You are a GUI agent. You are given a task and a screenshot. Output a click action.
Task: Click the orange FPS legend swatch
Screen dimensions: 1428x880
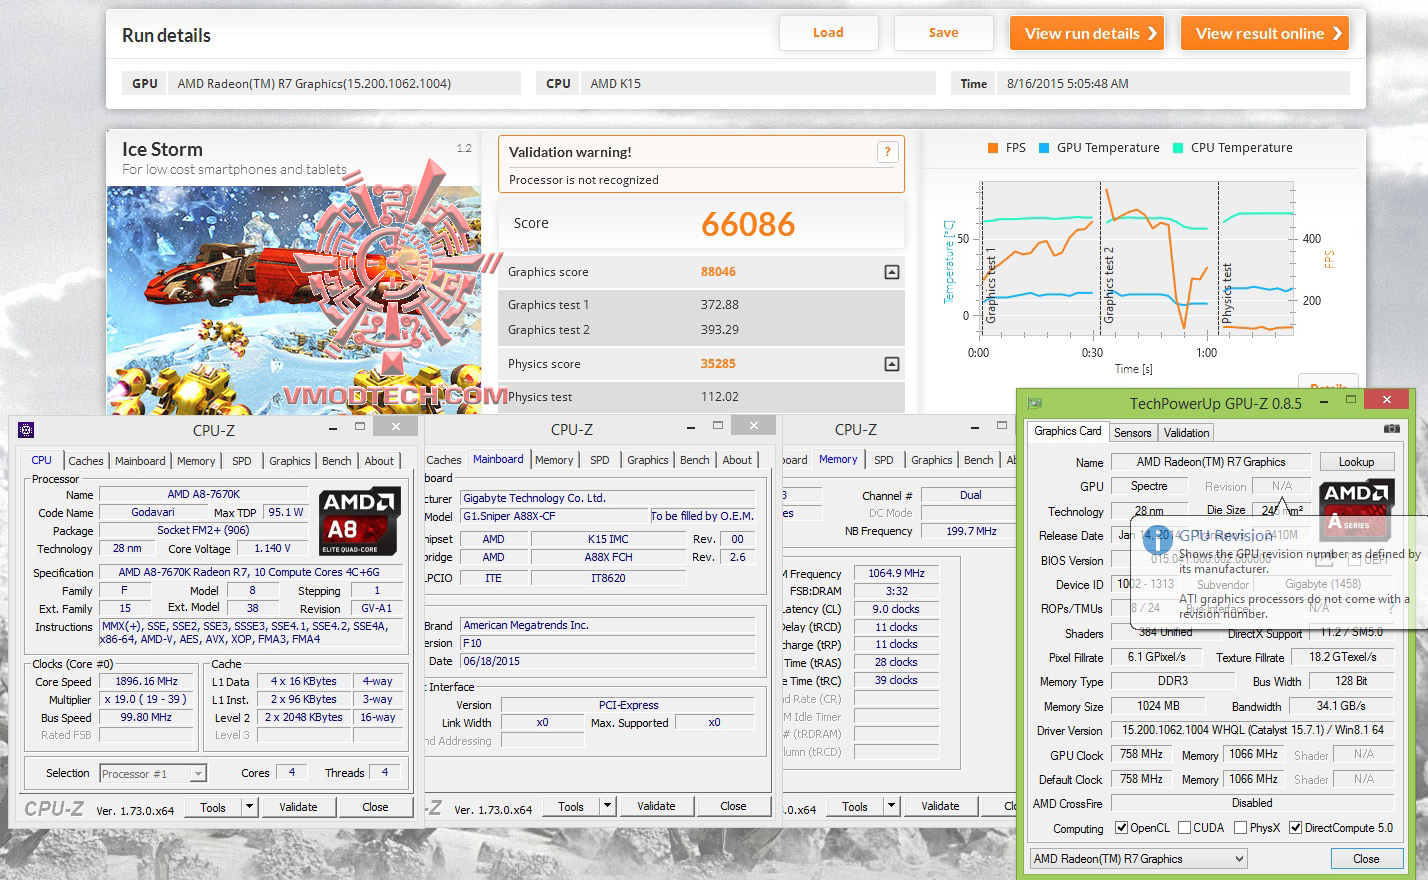[992, 148]
